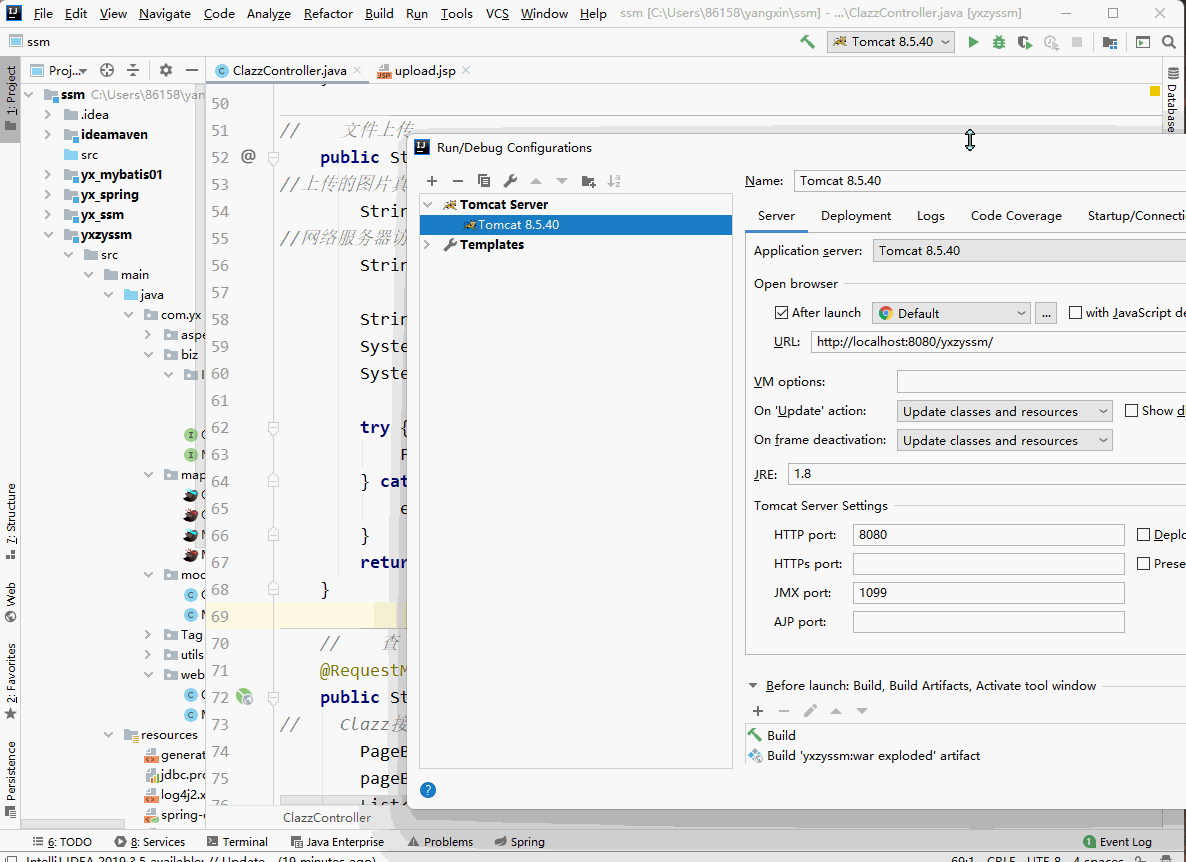This screenshot has height=862, width=1186.
Task: Expand Templates tree node
Action: coord(428,245)
